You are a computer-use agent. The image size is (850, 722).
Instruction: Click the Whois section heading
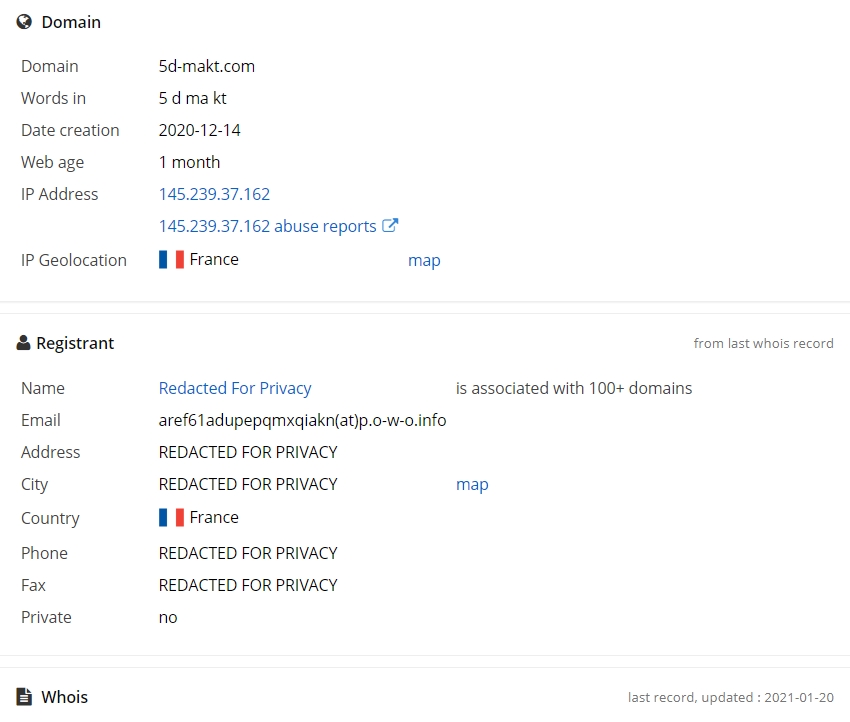65,697
